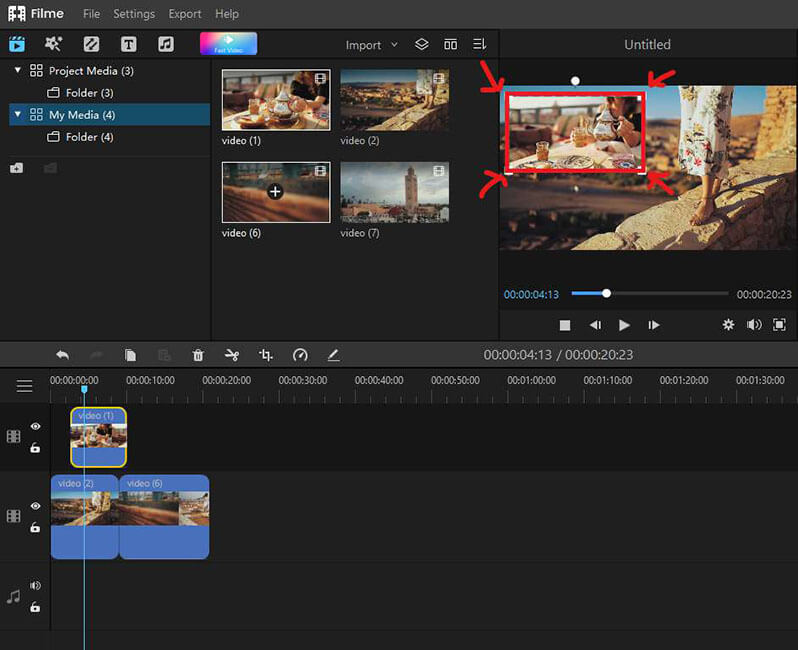This screenshot has width=798, height=650.
Task: Toggle lock on the audio track
Action: click(x=35, y=607)
